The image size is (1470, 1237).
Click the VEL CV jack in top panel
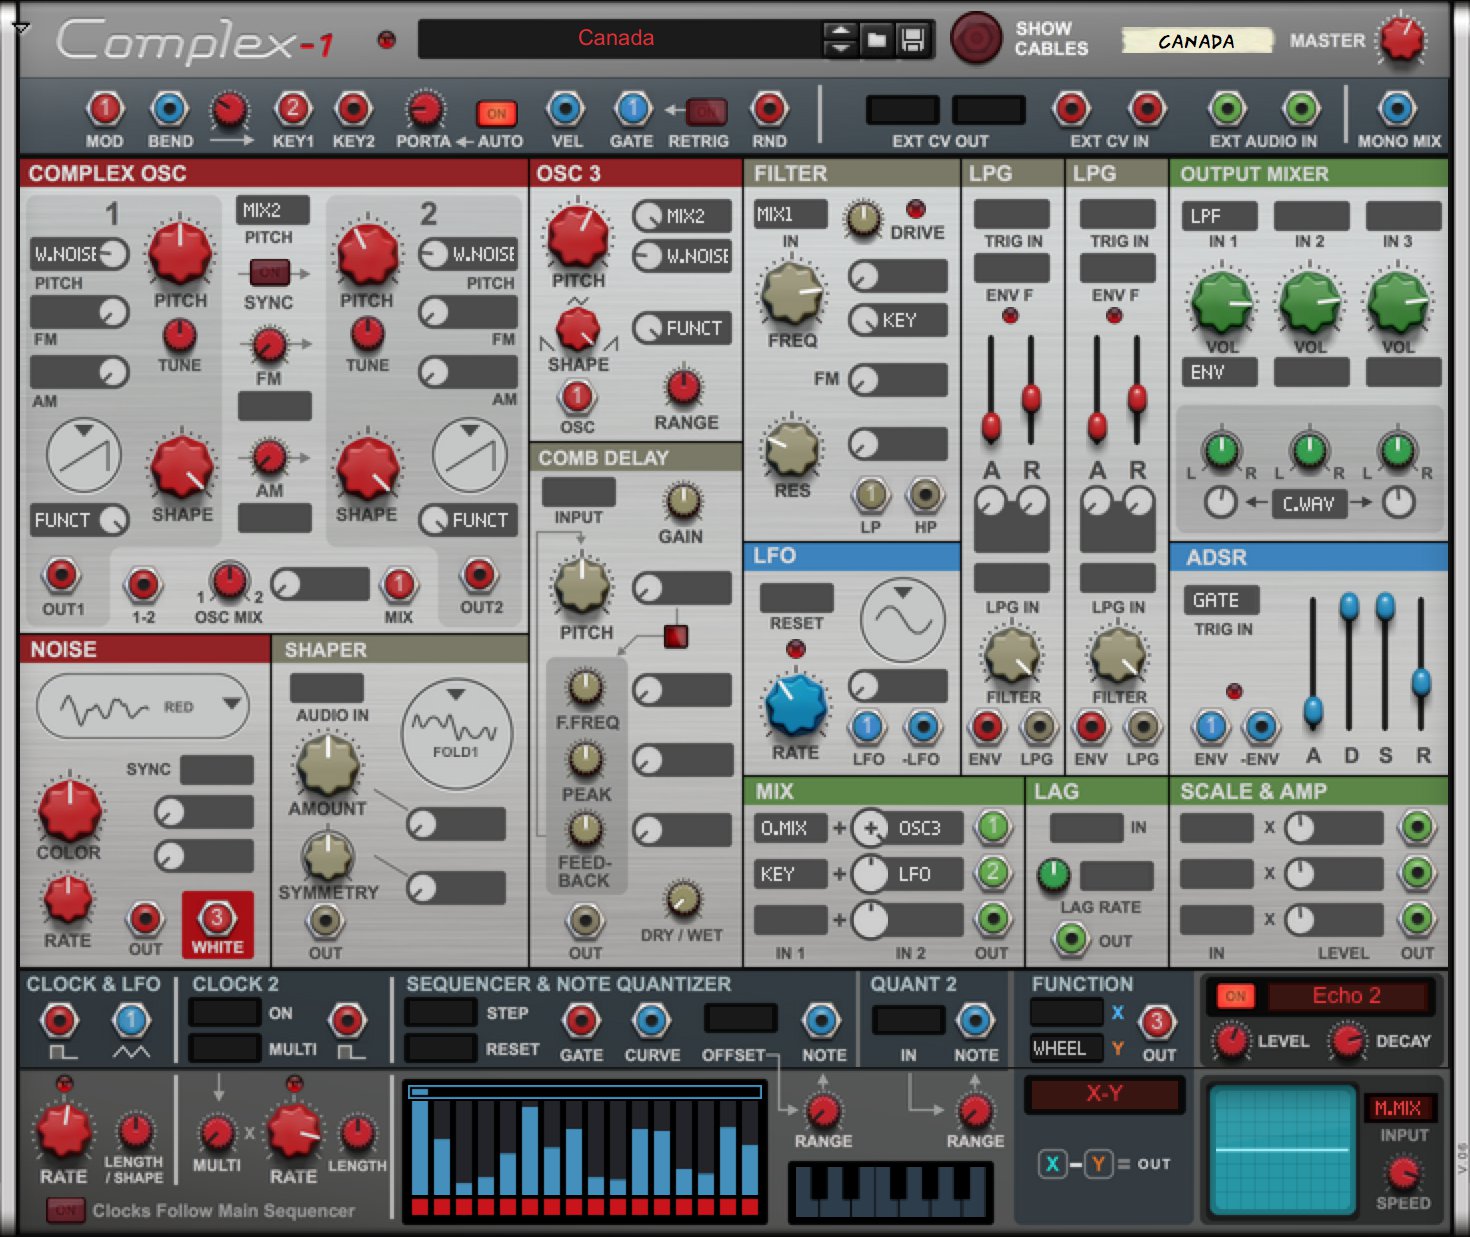tap(566, 110)
